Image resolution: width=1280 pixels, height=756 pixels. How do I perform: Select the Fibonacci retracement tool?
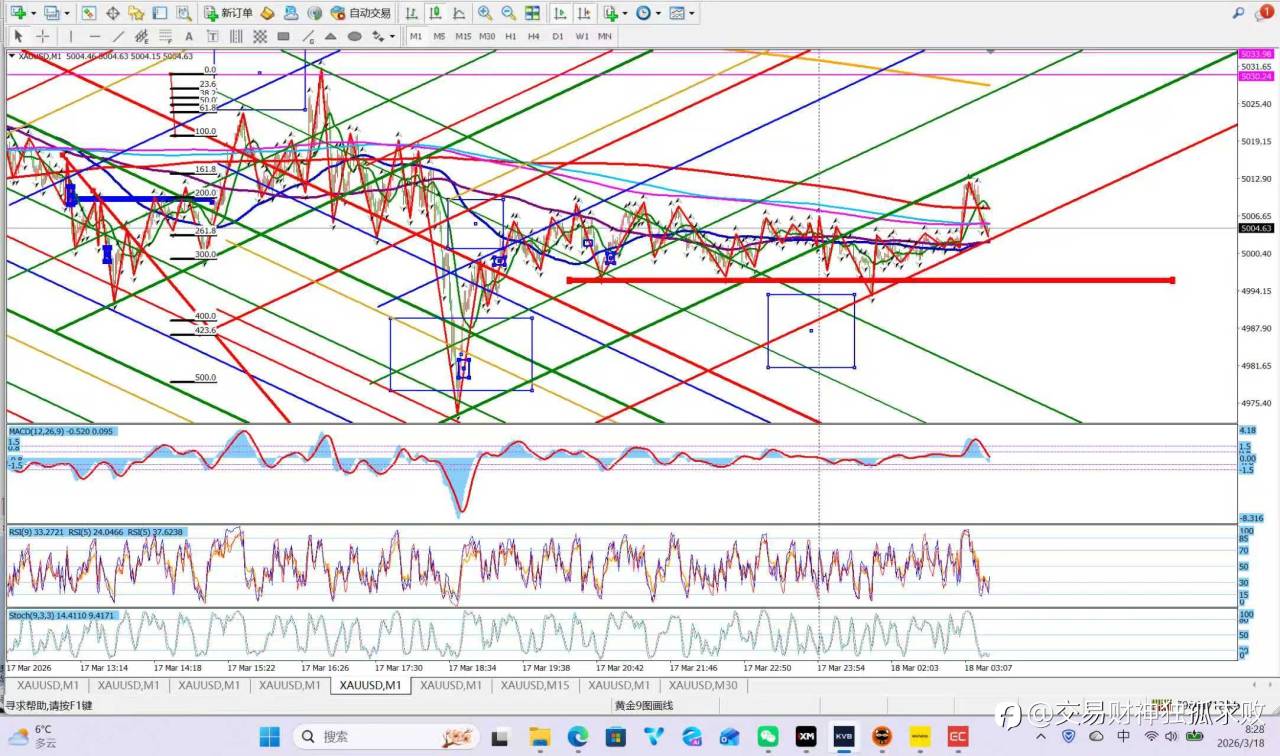coord(165,36)
